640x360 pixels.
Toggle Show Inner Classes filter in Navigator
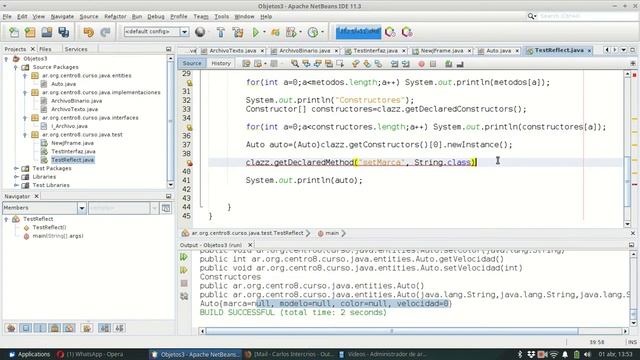69,328
